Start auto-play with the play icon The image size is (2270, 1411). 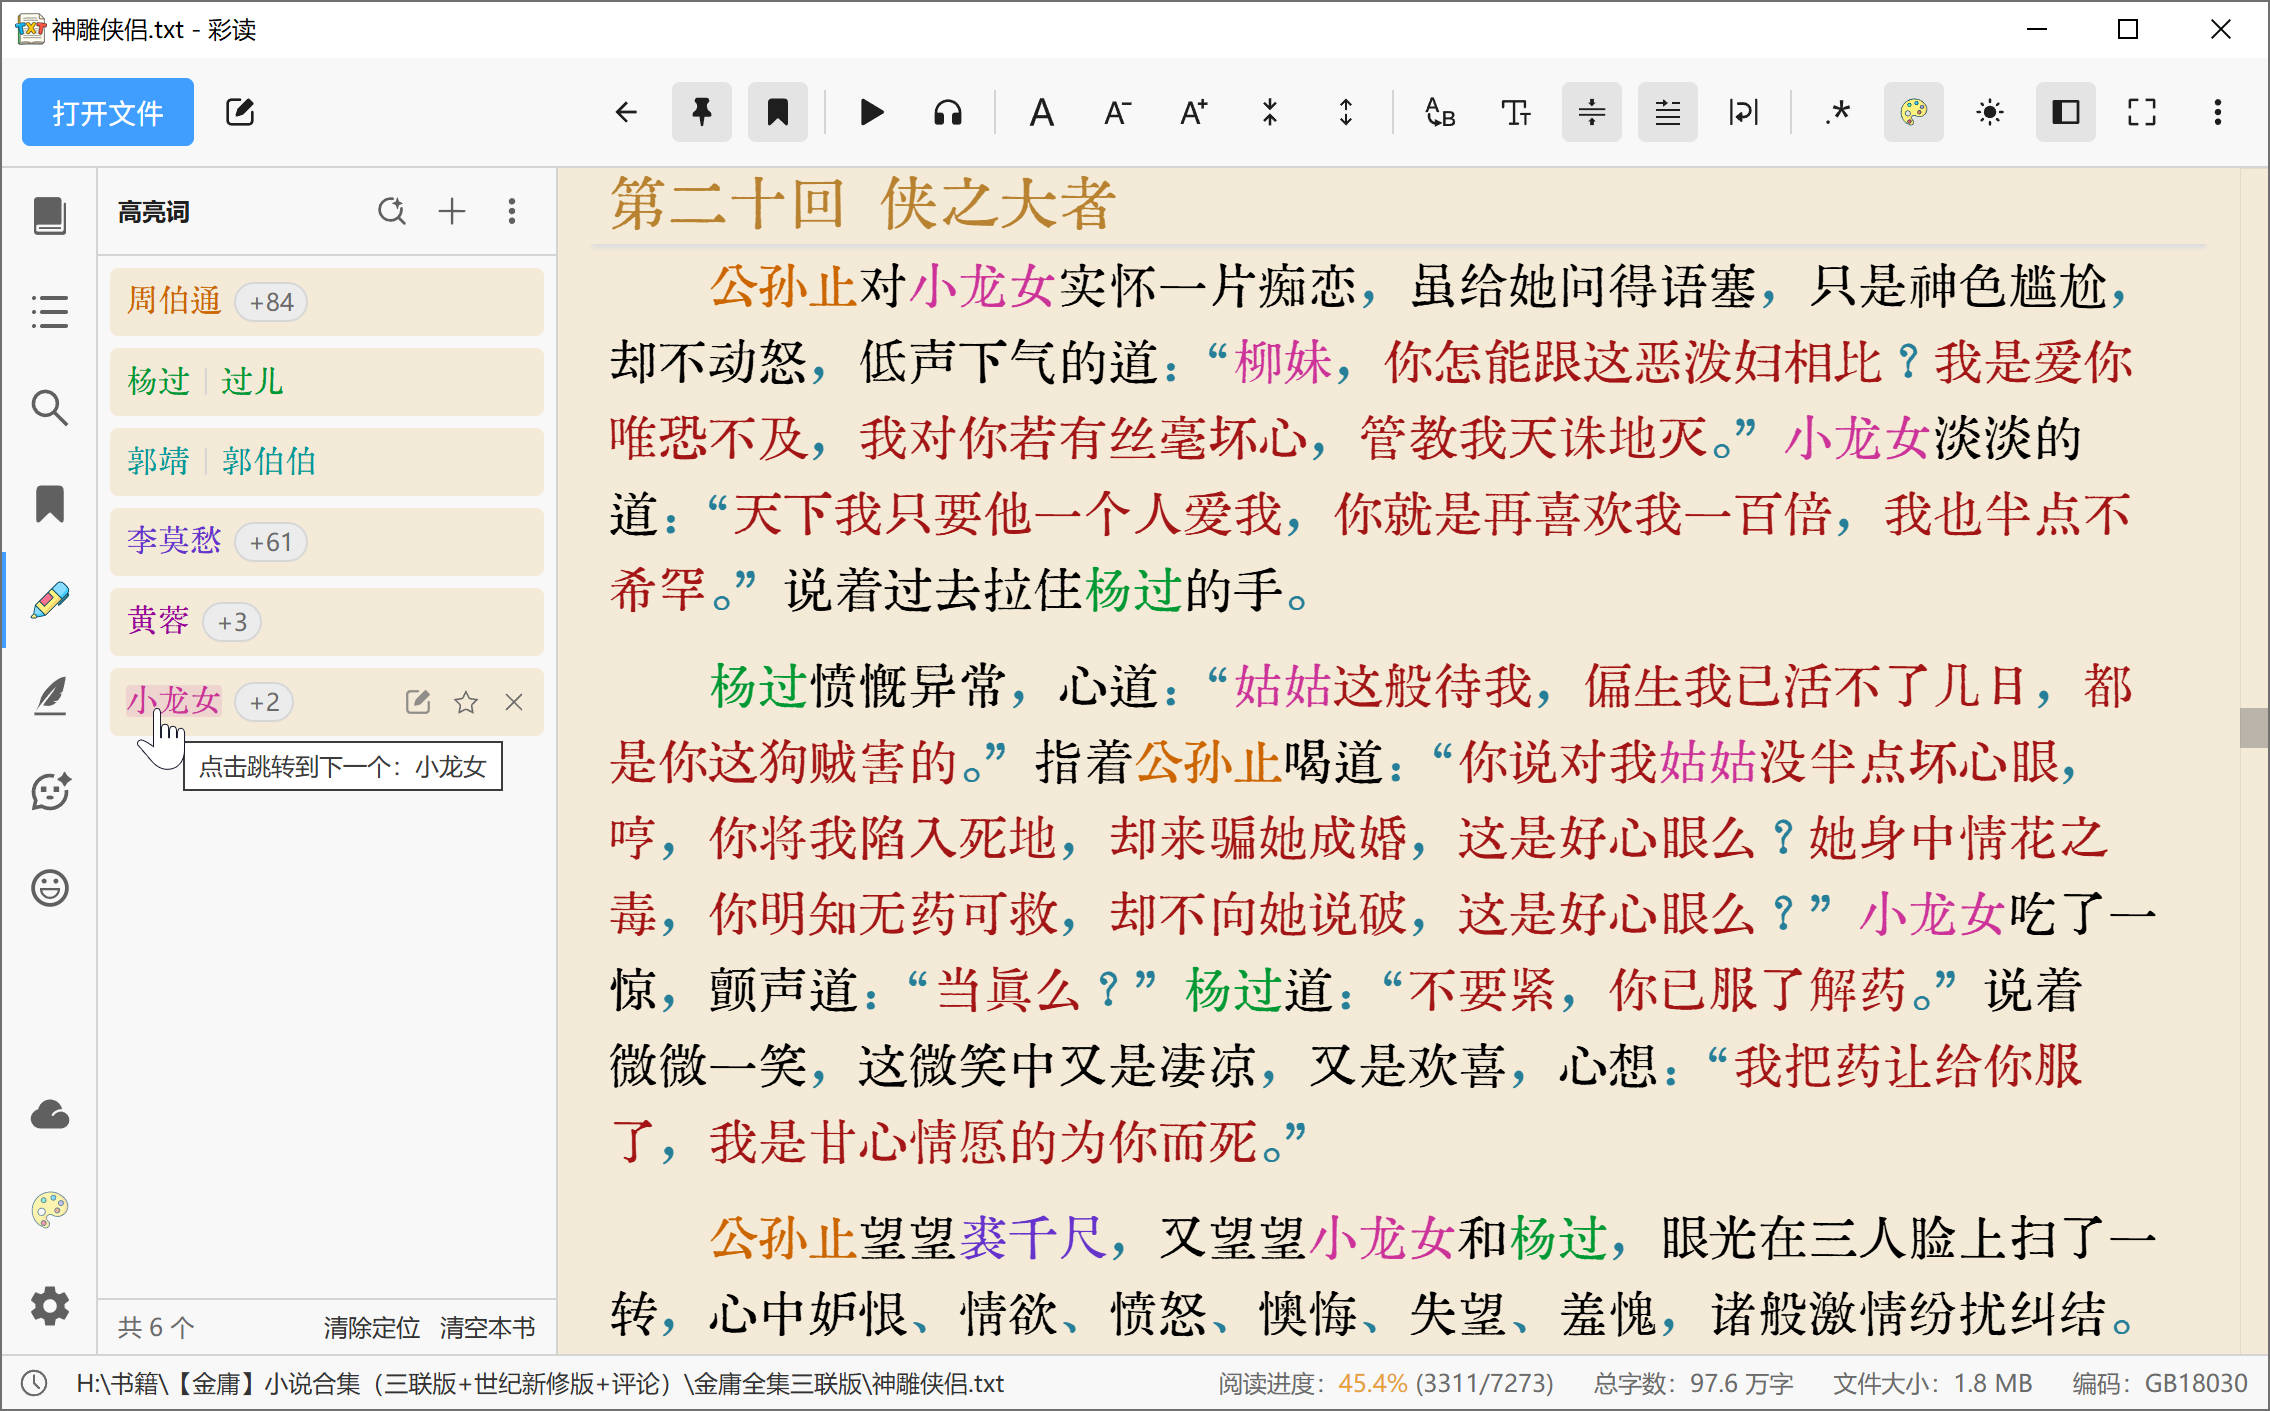pos(871,112)
